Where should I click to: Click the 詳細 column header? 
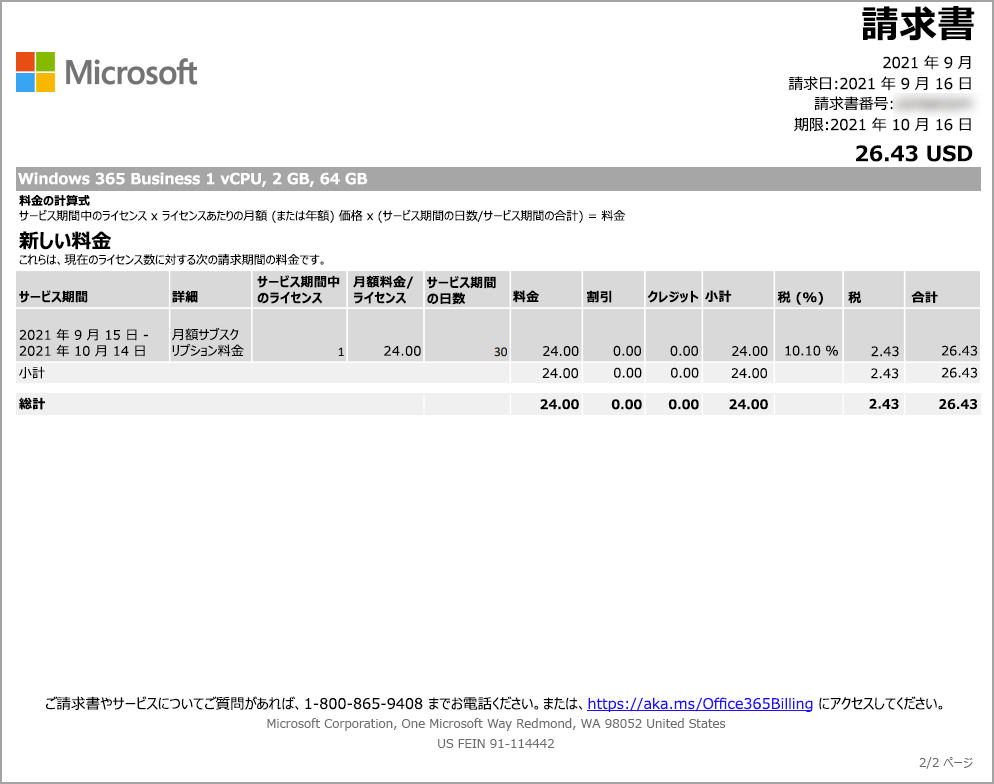[210, 290]
